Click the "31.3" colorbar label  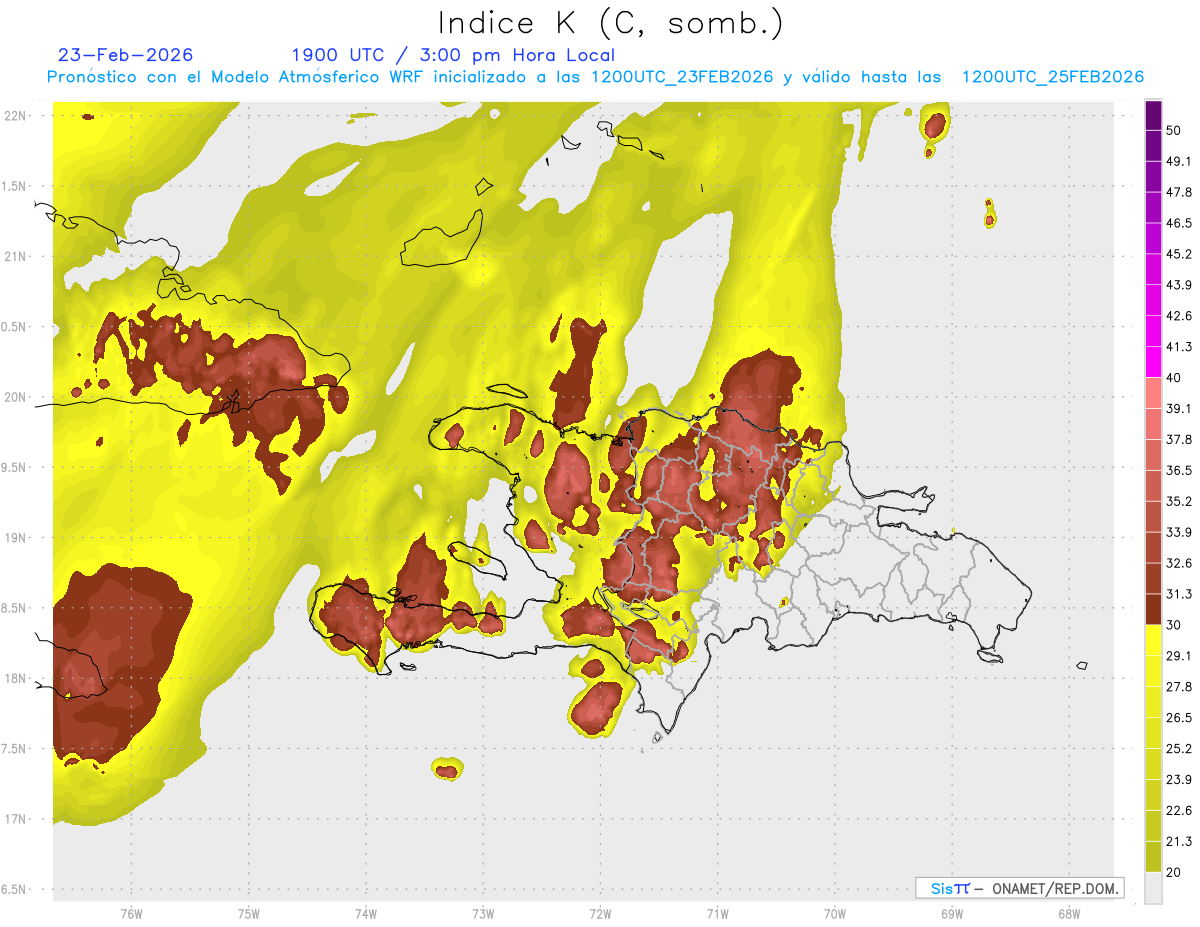pos(1179,594)
